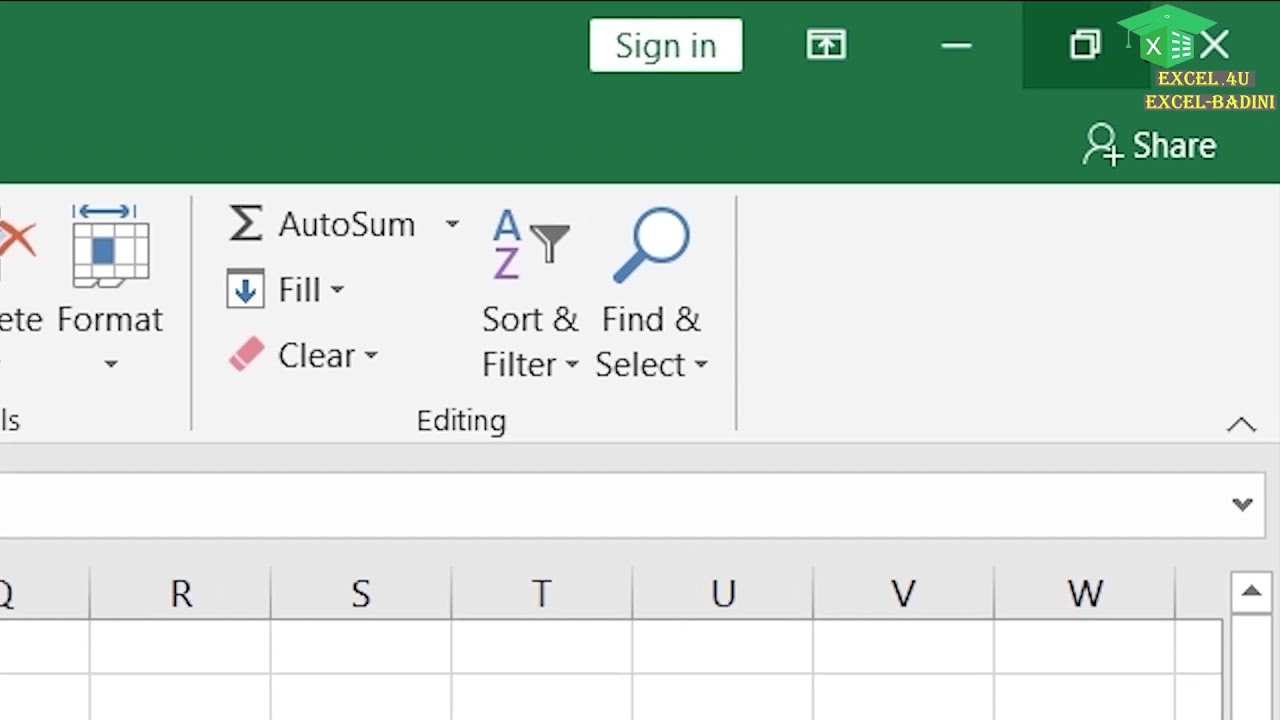Open the Format dropdown arrow

(x=111, y=364)
